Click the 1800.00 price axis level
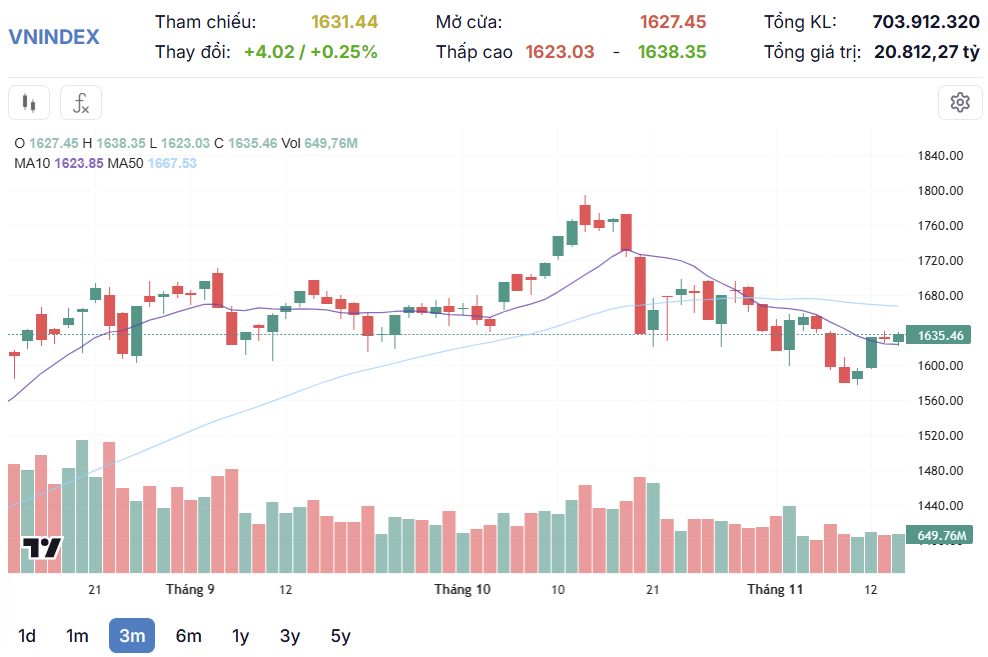 939,191
